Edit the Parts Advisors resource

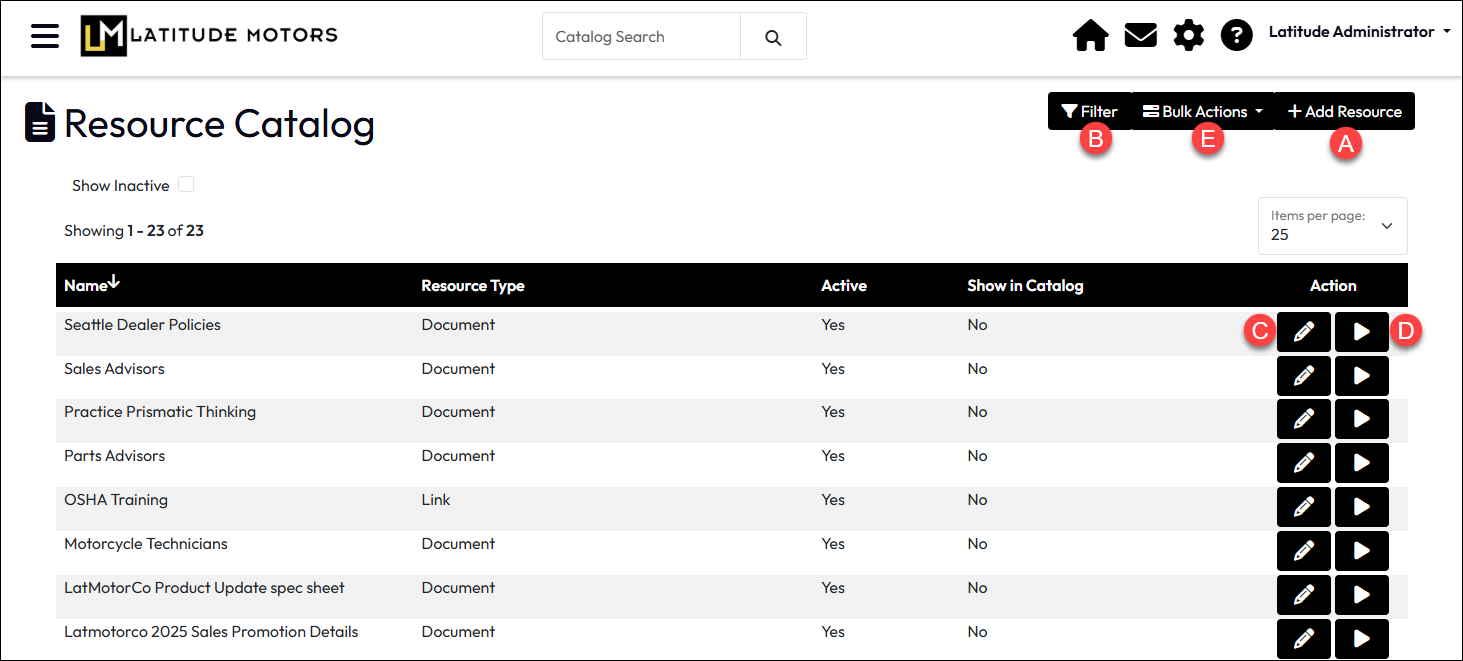click(1304, 463)
